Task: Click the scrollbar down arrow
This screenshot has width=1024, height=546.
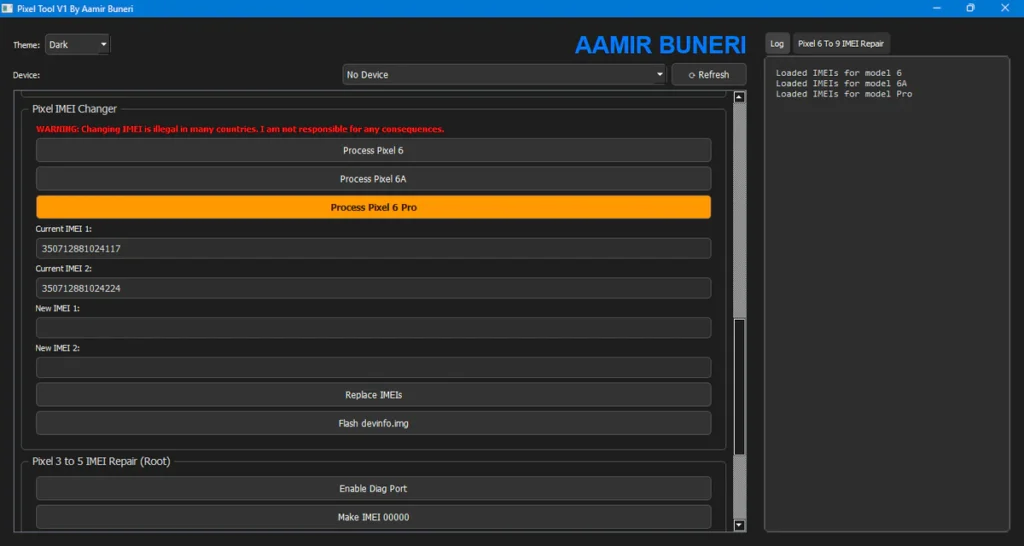Action: [739, 525]
